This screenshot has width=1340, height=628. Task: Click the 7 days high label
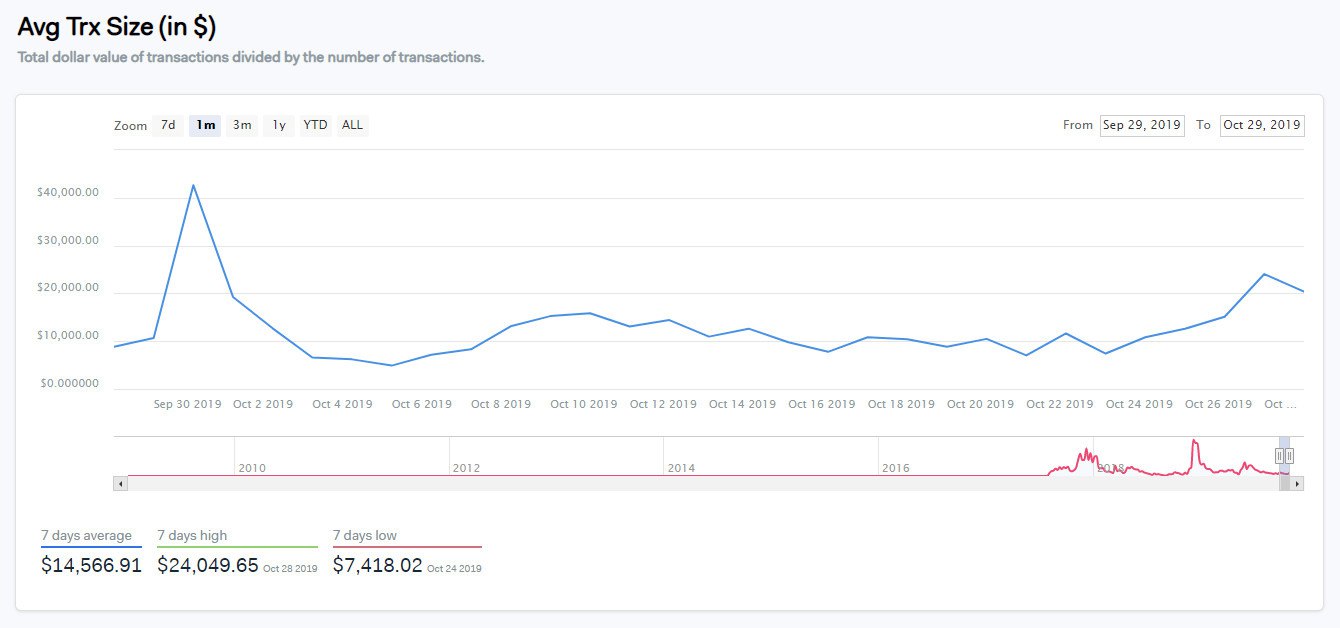pyautogui.click(x=192, y=536)
